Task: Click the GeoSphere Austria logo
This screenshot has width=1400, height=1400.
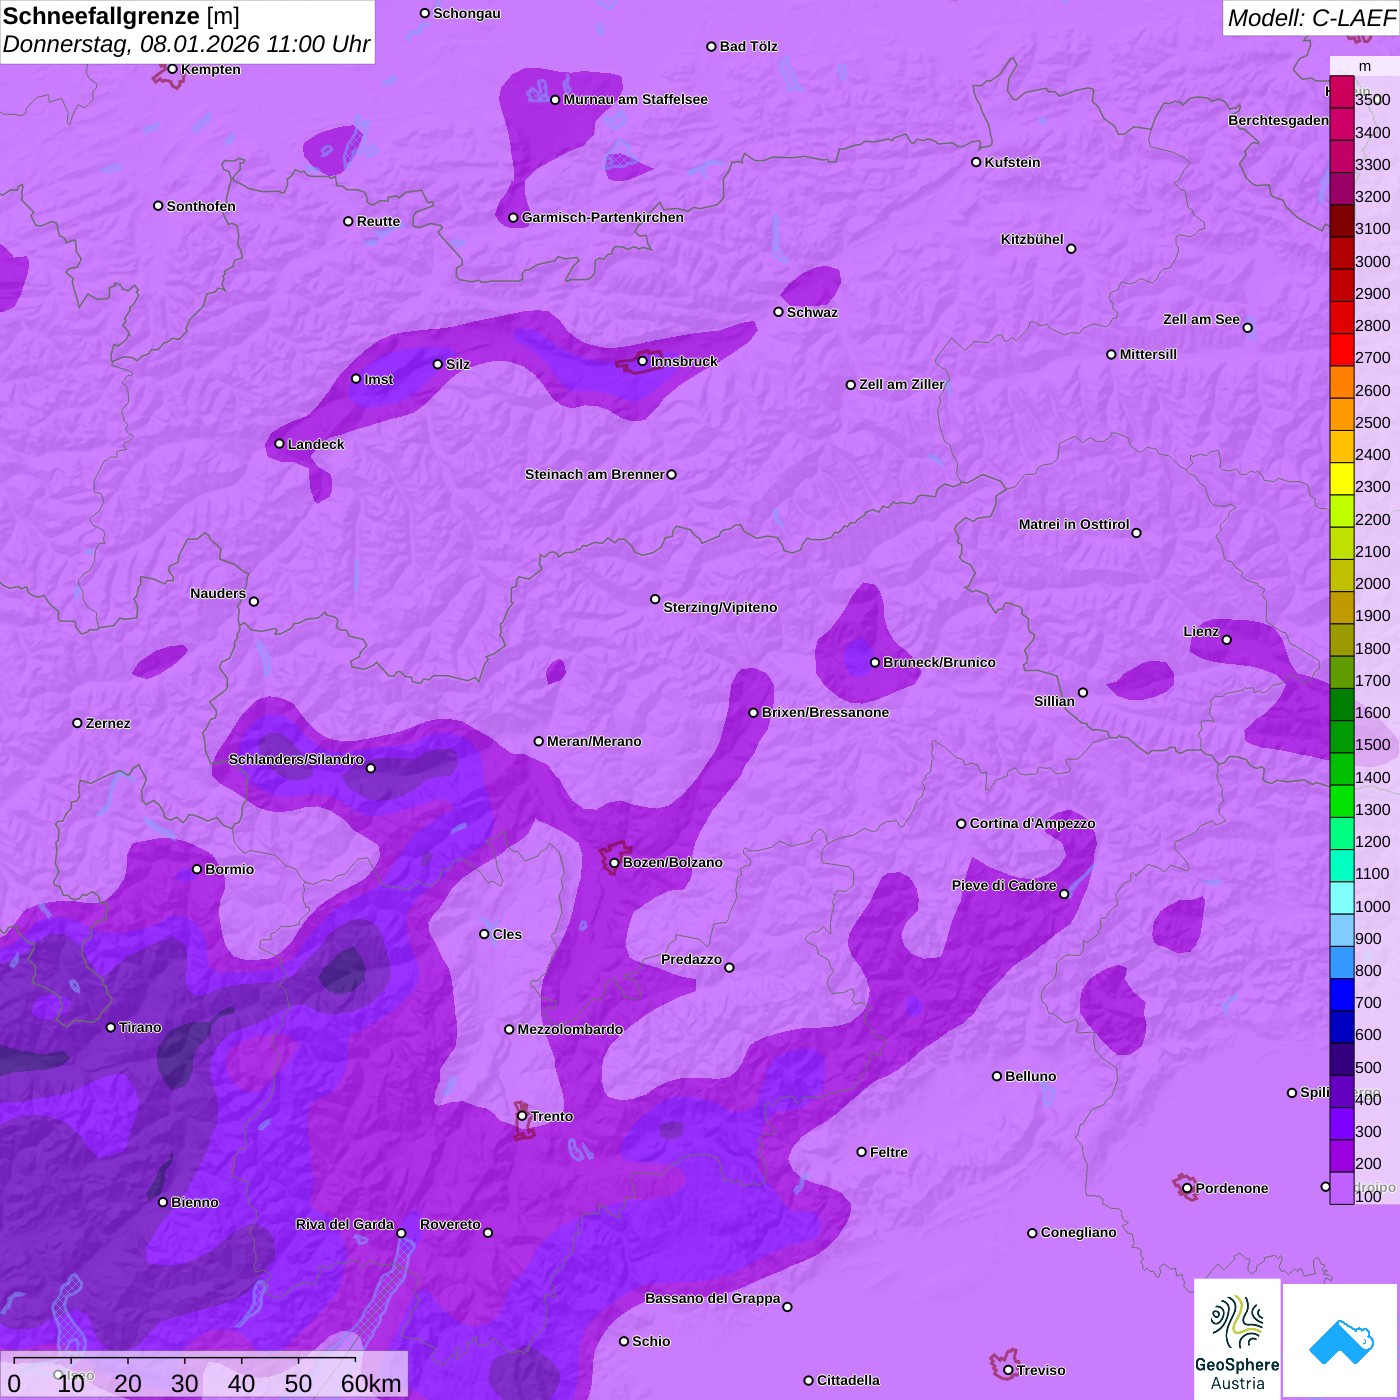Action: (1237, 1339)
